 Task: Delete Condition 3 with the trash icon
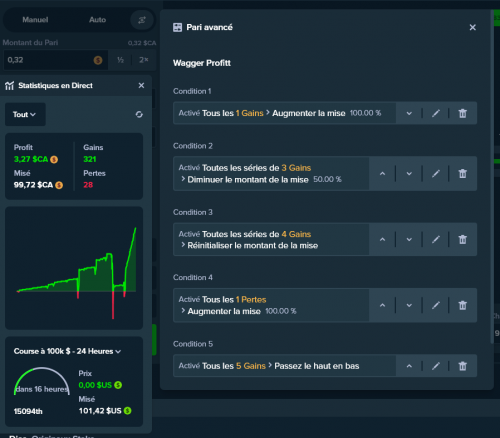pyautogui.click(x=463, y=239)
